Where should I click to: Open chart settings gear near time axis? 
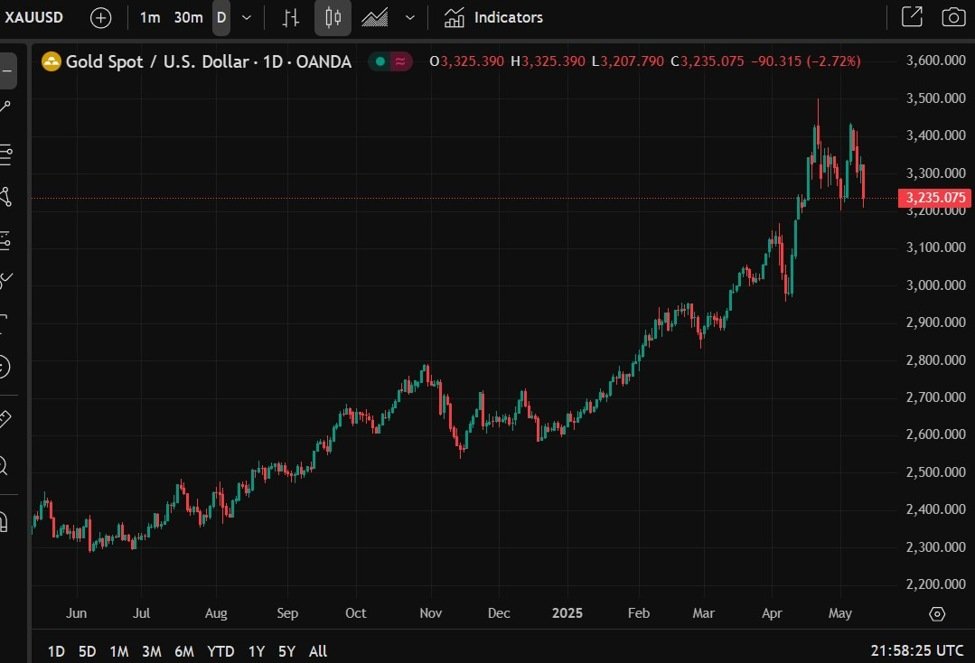937,614
